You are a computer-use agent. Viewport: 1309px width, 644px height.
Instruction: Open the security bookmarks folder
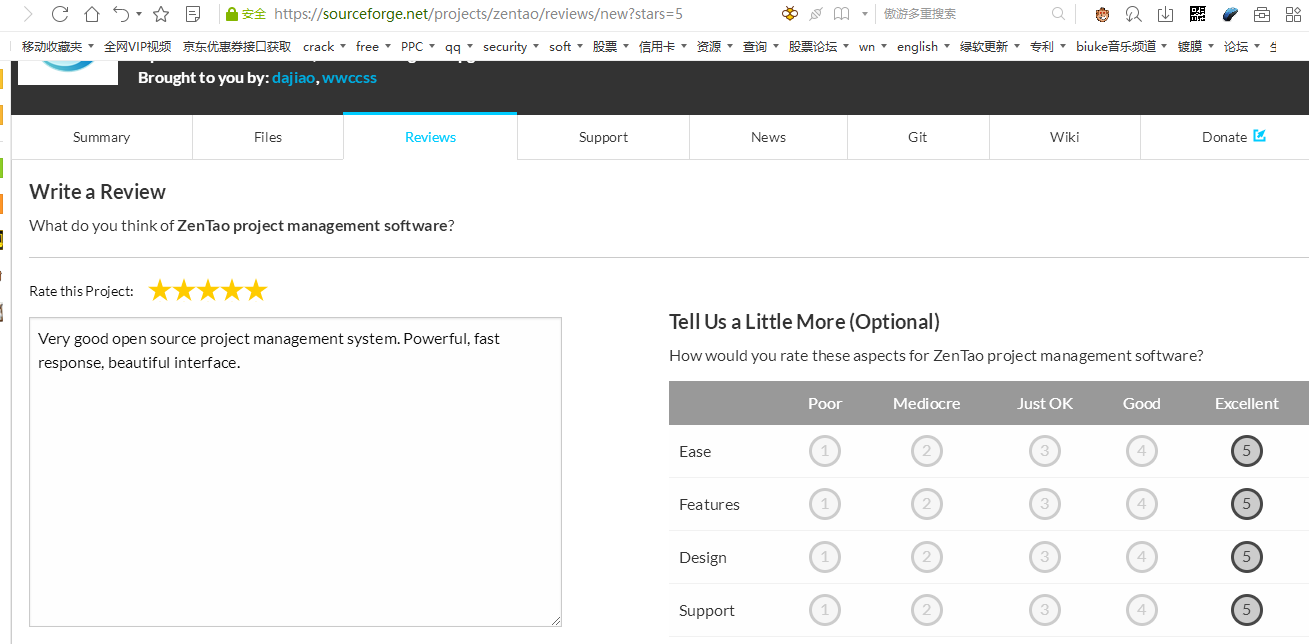tap(511, 46)
